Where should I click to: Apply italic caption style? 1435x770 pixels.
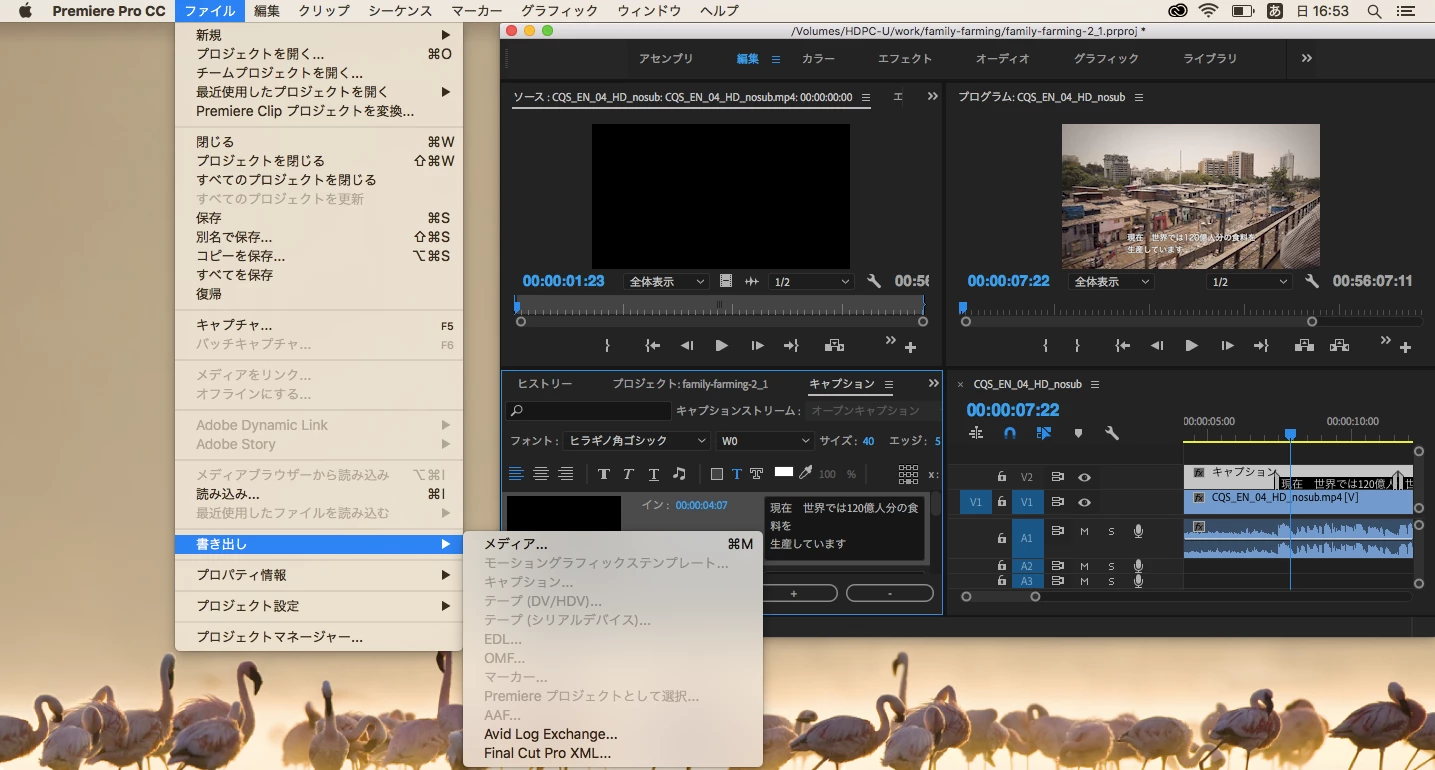coord(628,474)
